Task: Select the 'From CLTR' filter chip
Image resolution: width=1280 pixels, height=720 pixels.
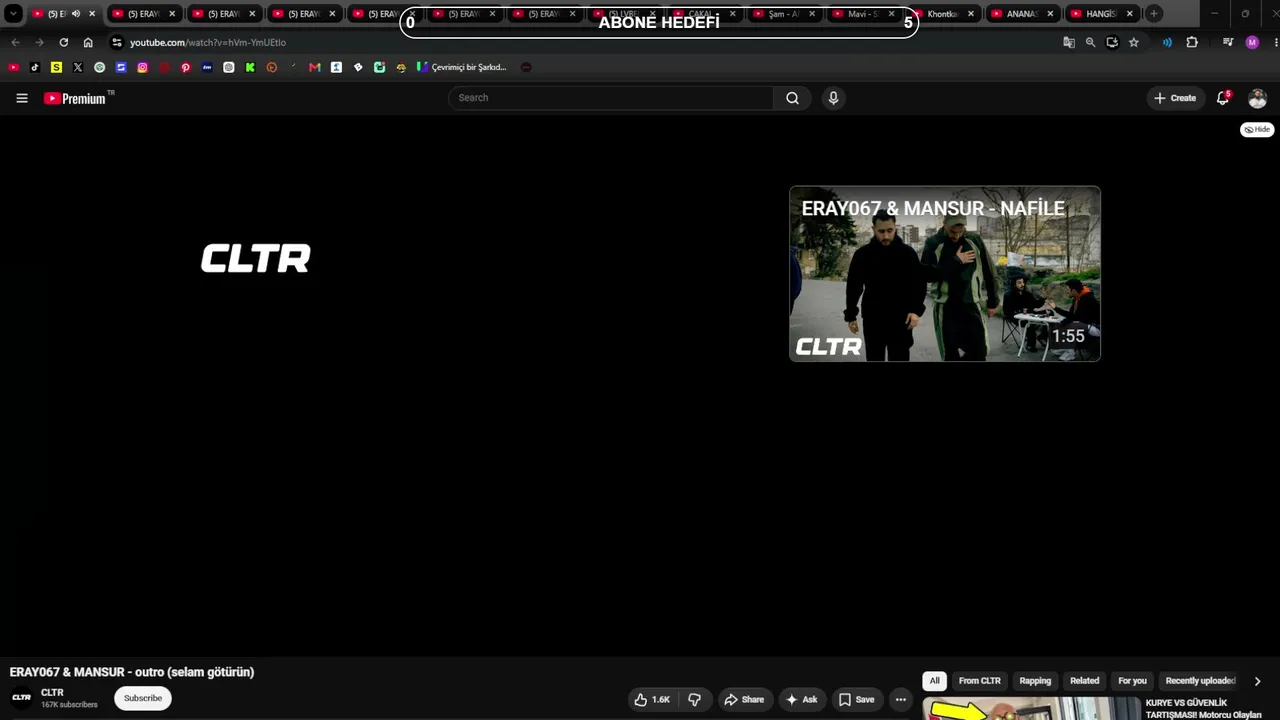Action: (979, 681)
